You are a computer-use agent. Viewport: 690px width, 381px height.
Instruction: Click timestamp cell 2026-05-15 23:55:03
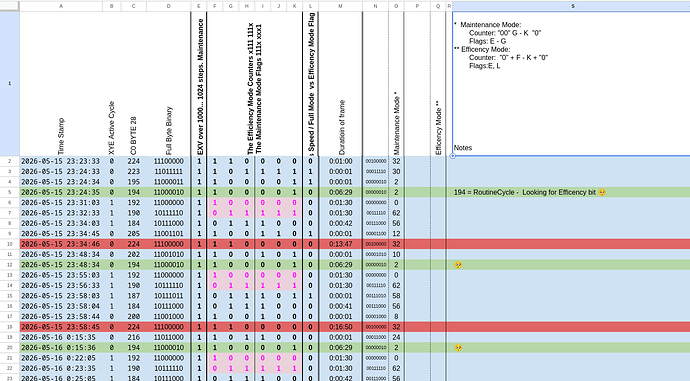click(61, 275)
